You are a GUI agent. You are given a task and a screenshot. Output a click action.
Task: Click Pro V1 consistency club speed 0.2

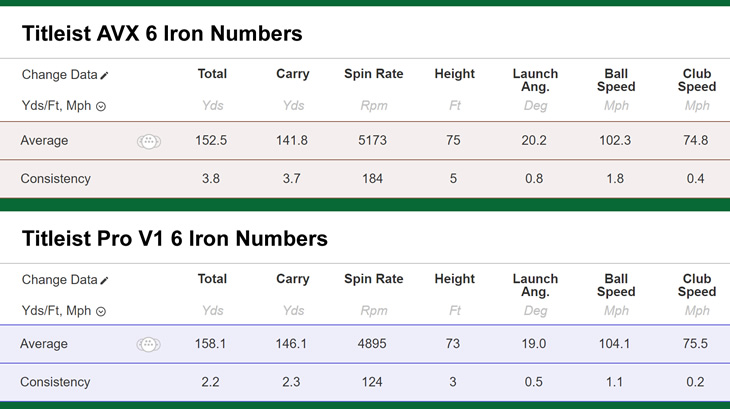pos(695,382)
